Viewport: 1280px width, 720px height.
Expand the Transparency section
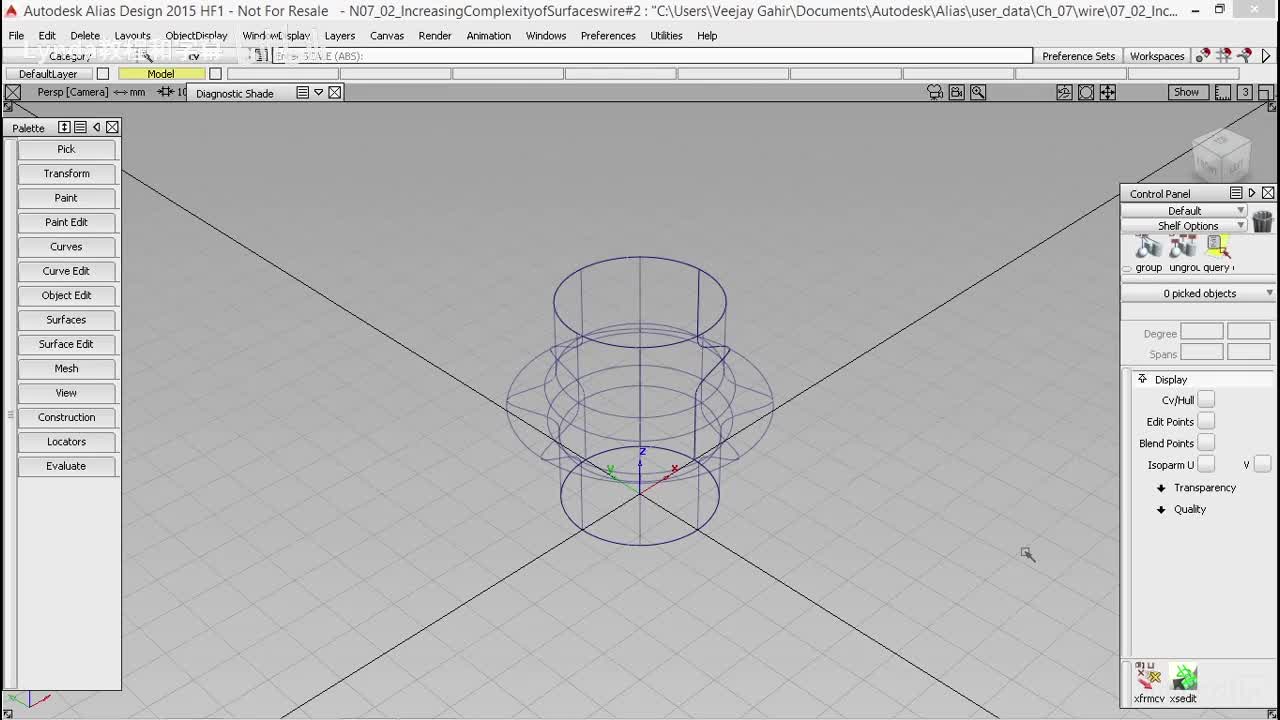click(1161, 488)
